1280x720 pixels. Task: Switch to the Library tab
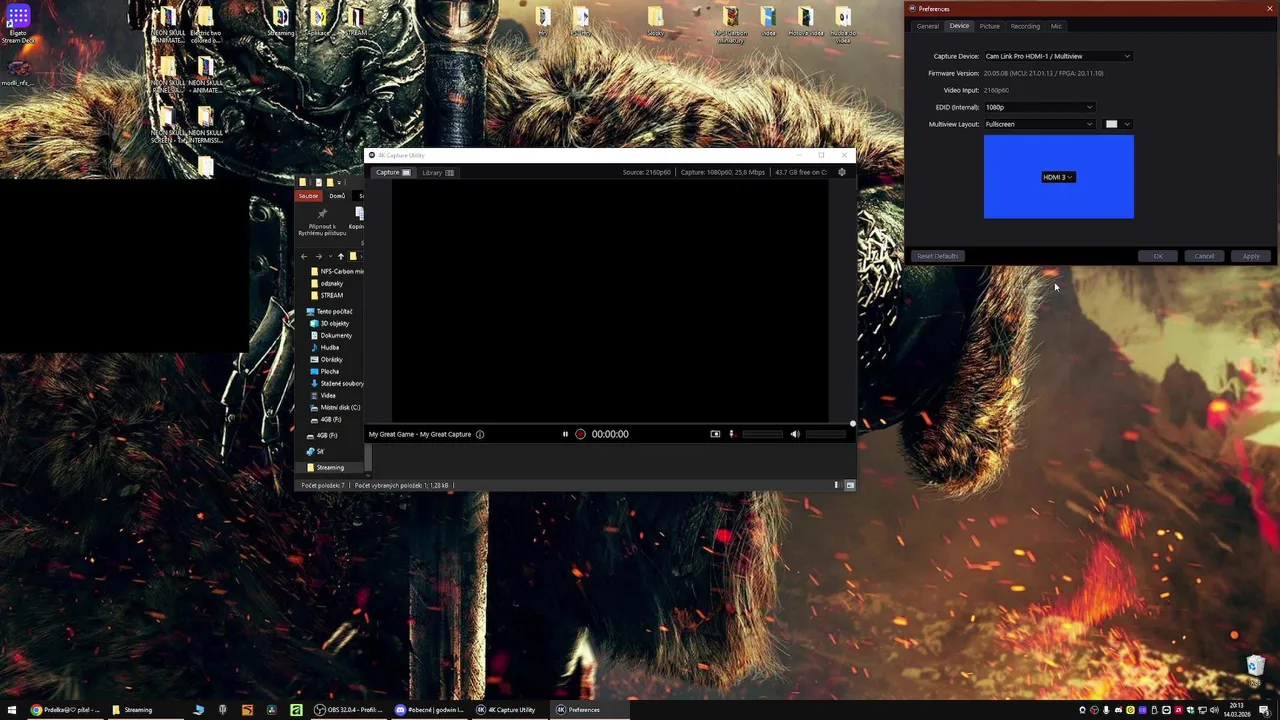(438, 172)
